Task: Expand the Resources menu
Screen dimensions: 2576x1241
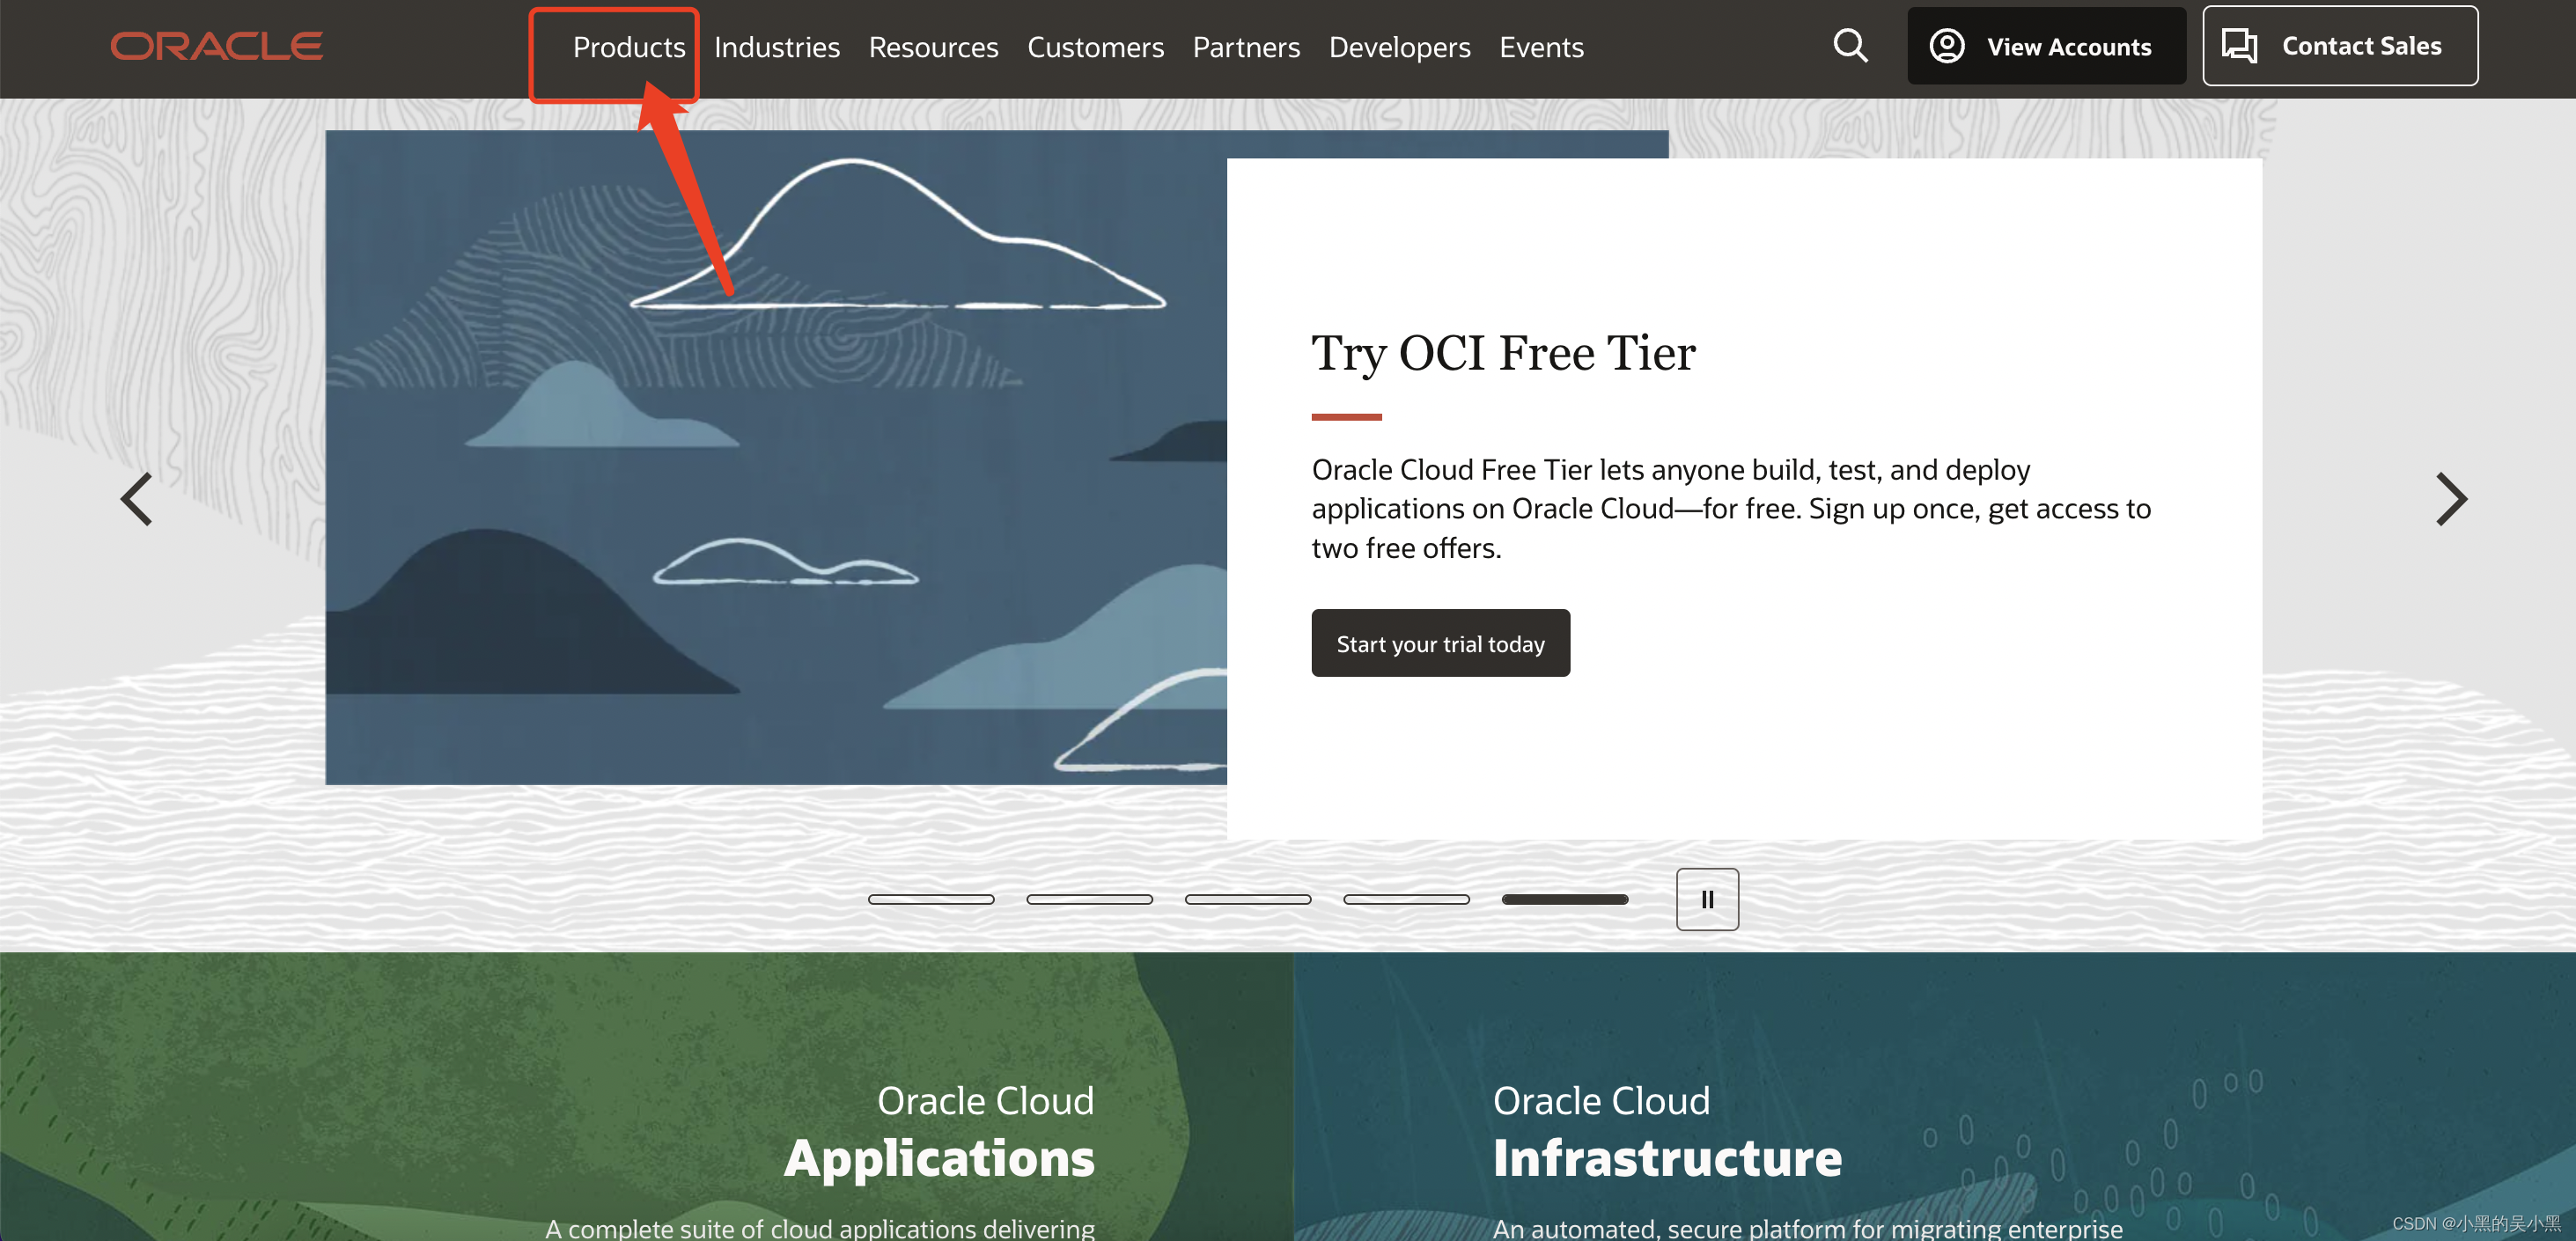Action: click(933, 47)
